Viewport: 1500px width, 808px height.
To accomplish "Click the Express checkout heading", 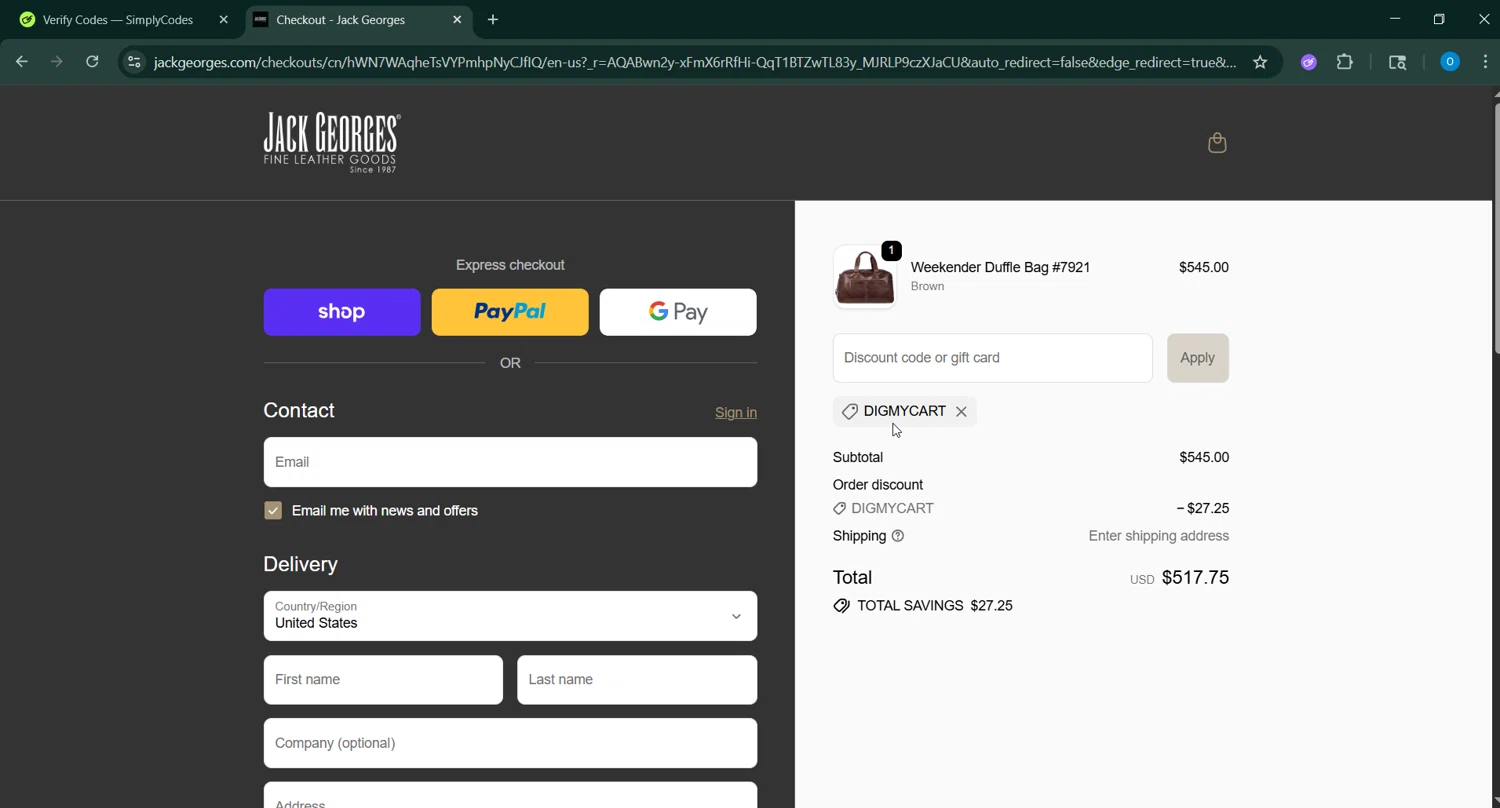I will 510,265.
